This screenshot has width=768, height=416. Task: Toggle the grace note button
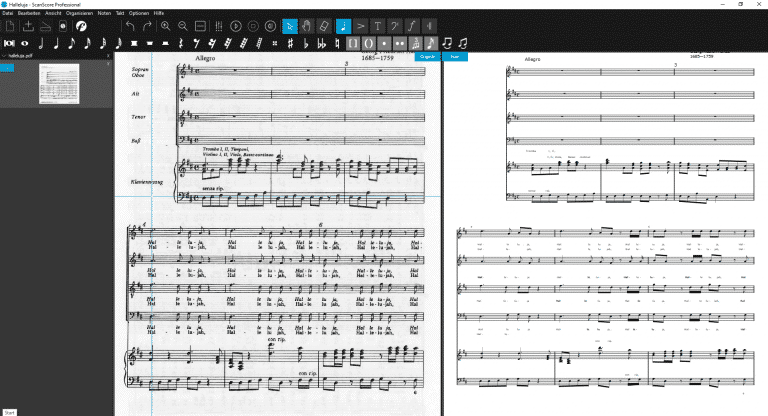[431, 44]
